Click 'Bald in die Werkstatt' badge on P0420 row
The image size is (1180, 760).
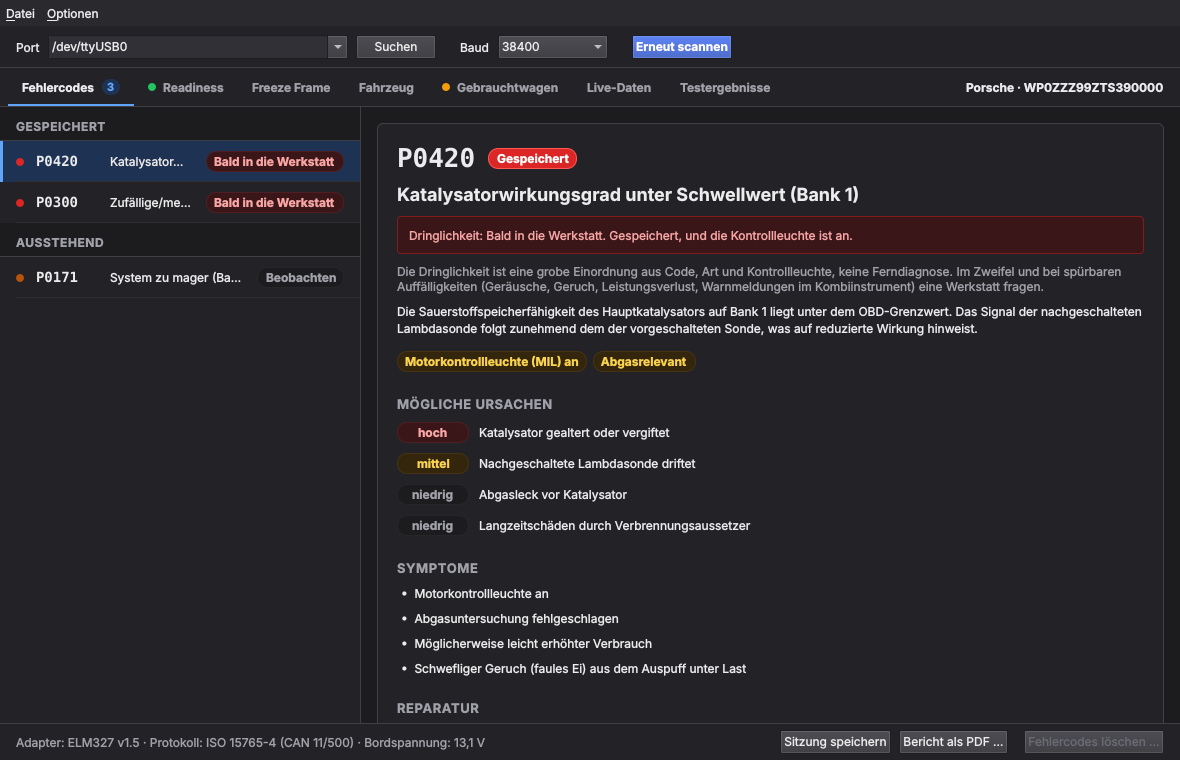click(x=274, y=162)
